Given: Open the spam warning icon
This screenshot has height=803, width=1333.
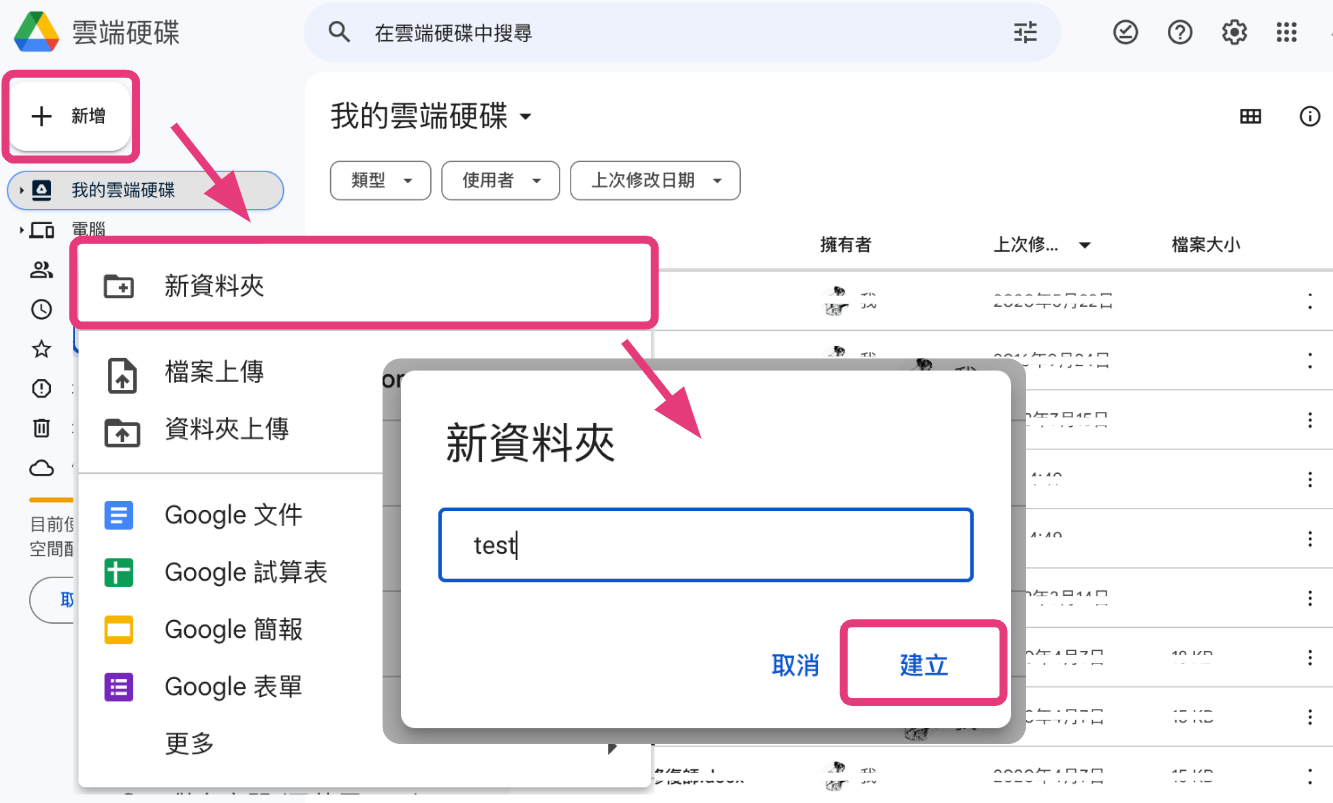Looking at the screenshot, I should (x=41, y=388).
